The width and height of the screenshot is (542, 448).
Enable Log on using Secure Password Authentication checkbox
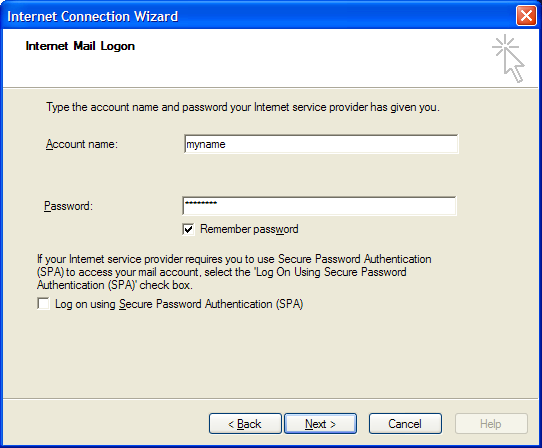[x=43, y=304]
